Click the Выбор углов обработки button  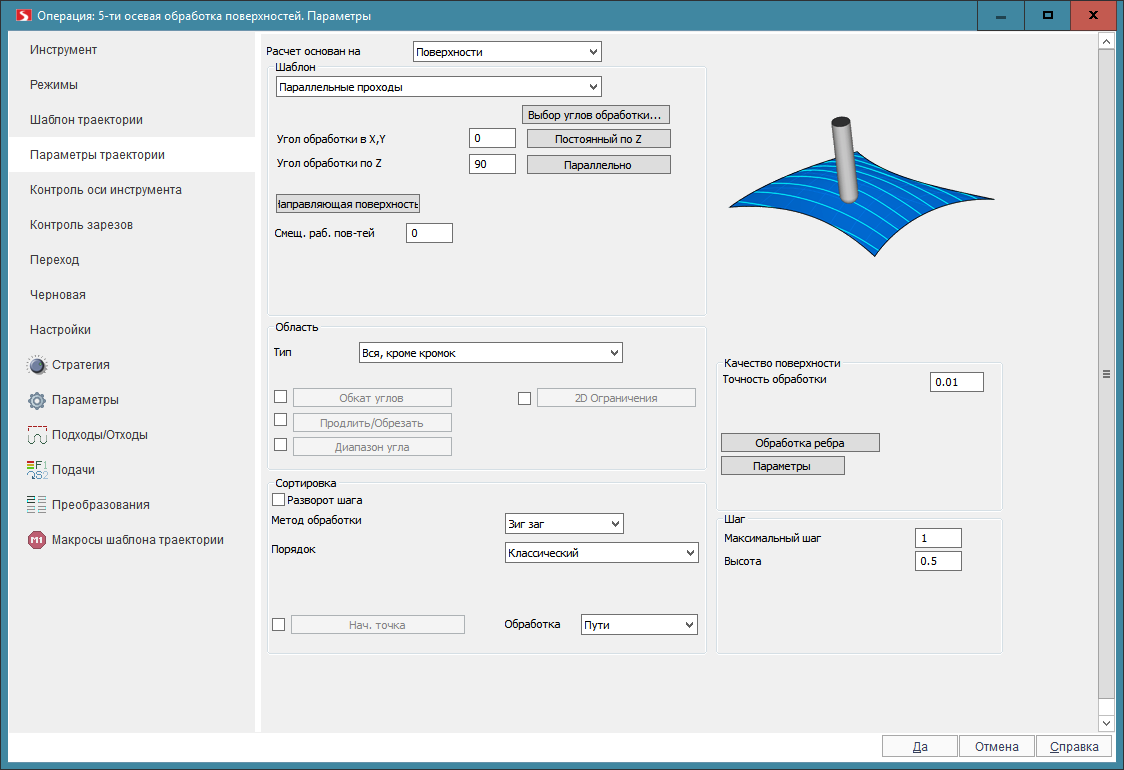point(595,115)
